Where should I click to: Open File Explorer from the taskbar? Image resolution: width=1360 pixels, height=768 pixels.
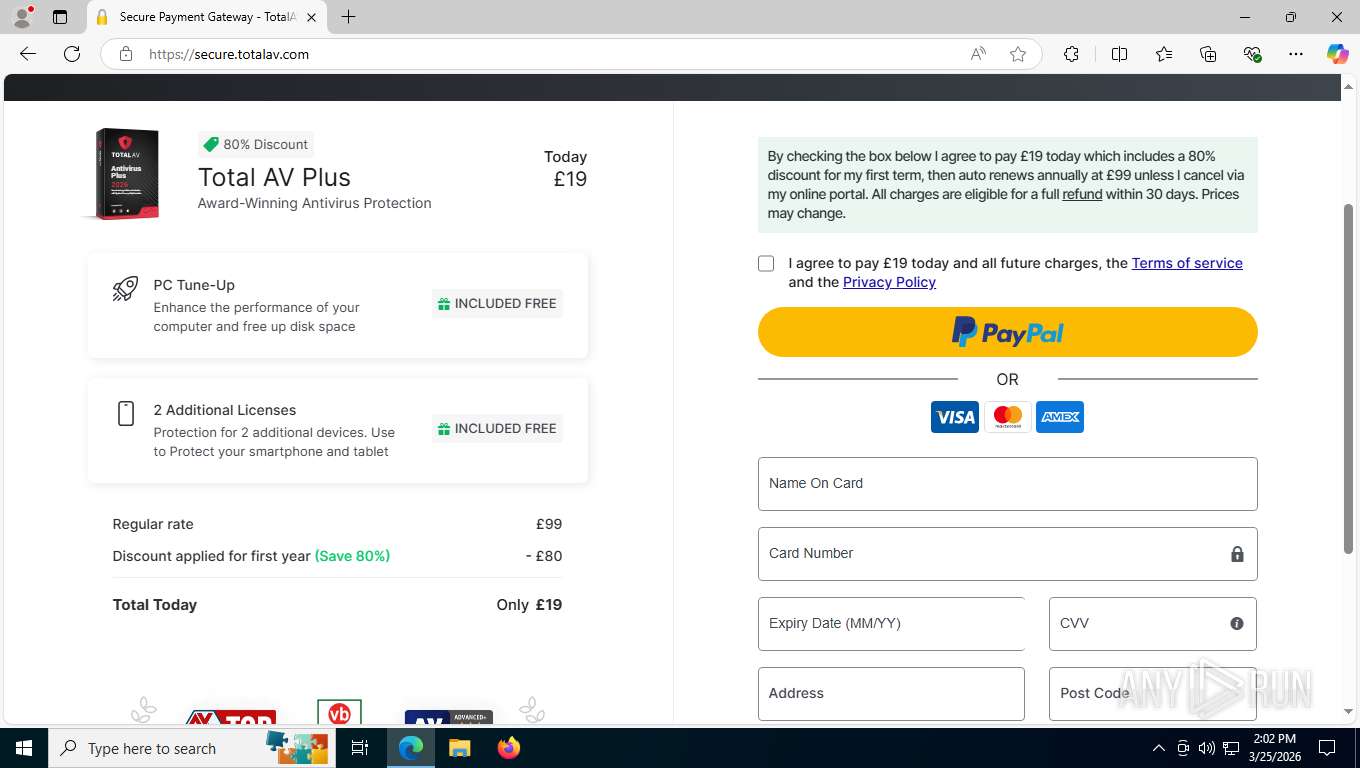459,748
